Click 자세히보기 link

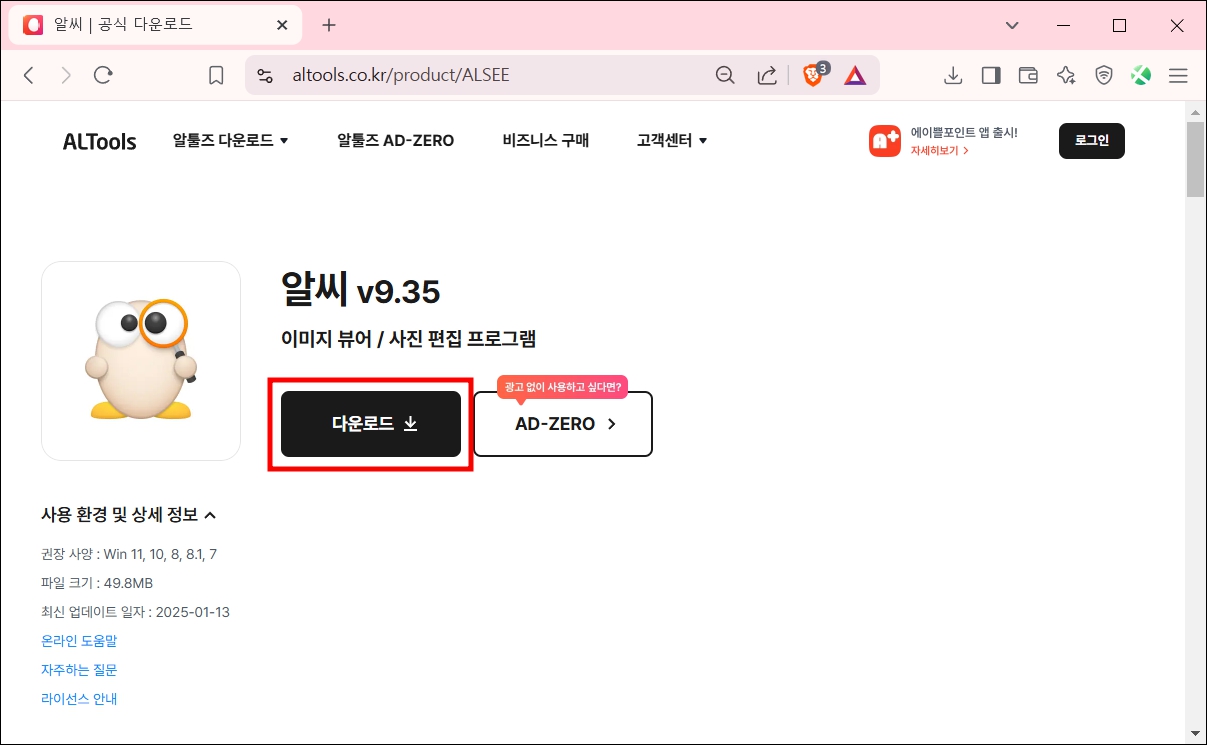tap(939, 150)
